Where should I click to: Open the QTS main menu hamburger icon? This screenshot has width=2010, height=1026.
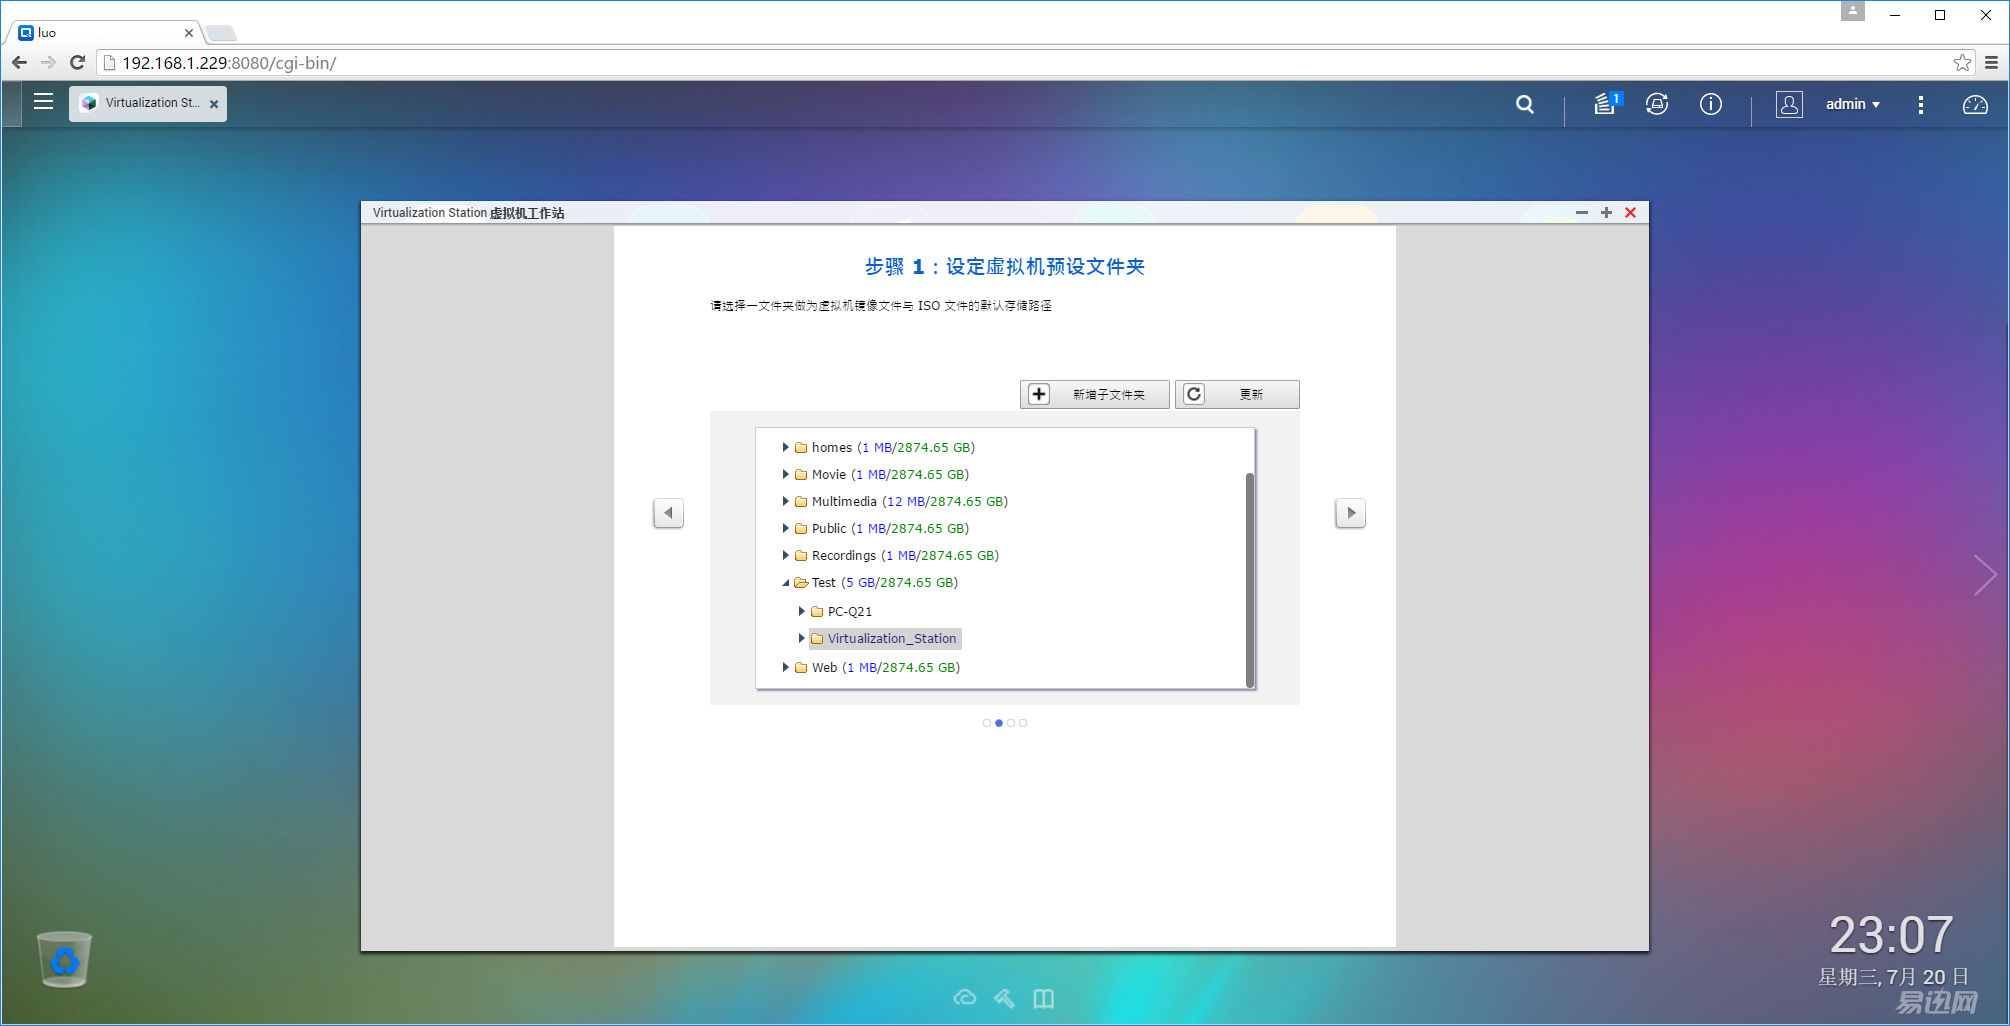click(x=43, y=102)
